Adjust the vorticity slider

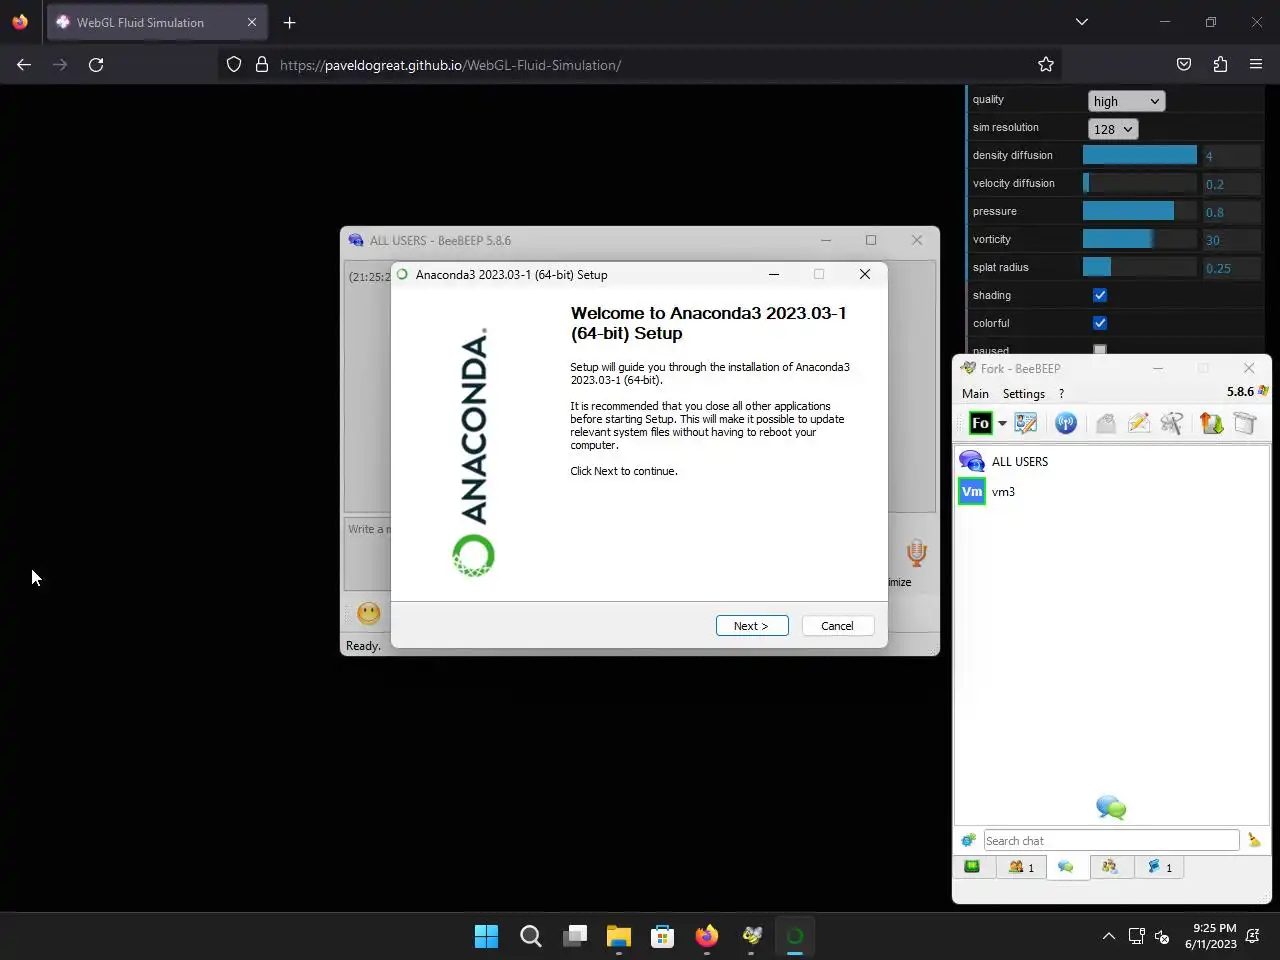pos(1140,239)
